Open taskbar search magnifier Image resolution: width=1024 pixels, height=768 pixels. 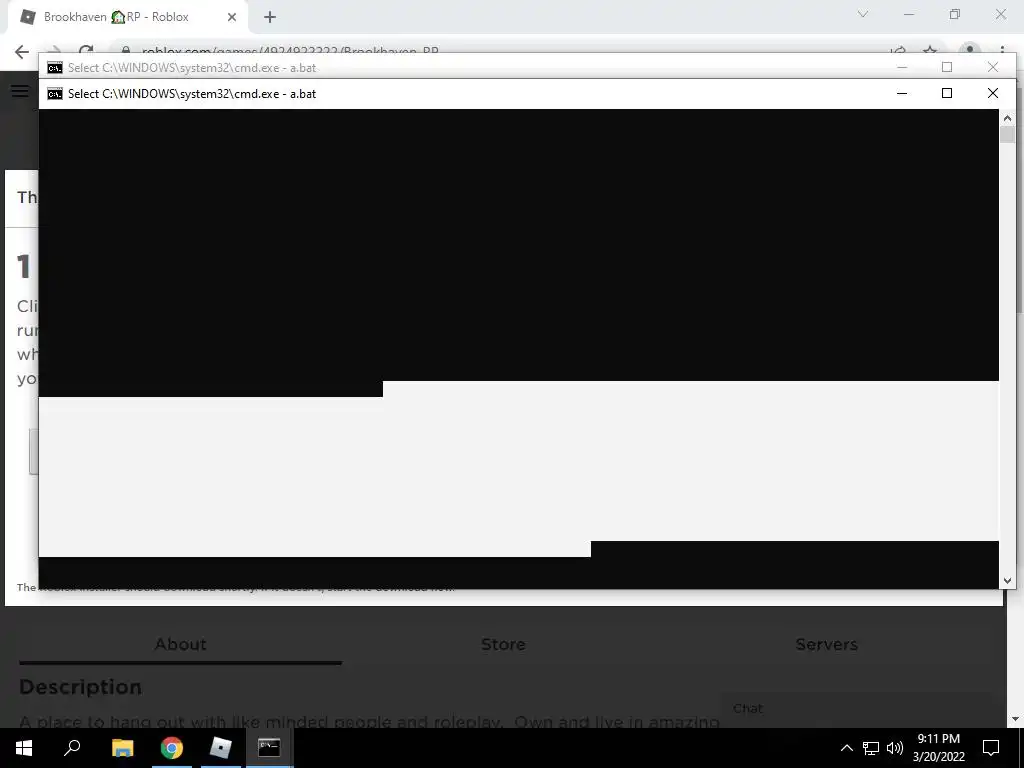coord(72,748)
